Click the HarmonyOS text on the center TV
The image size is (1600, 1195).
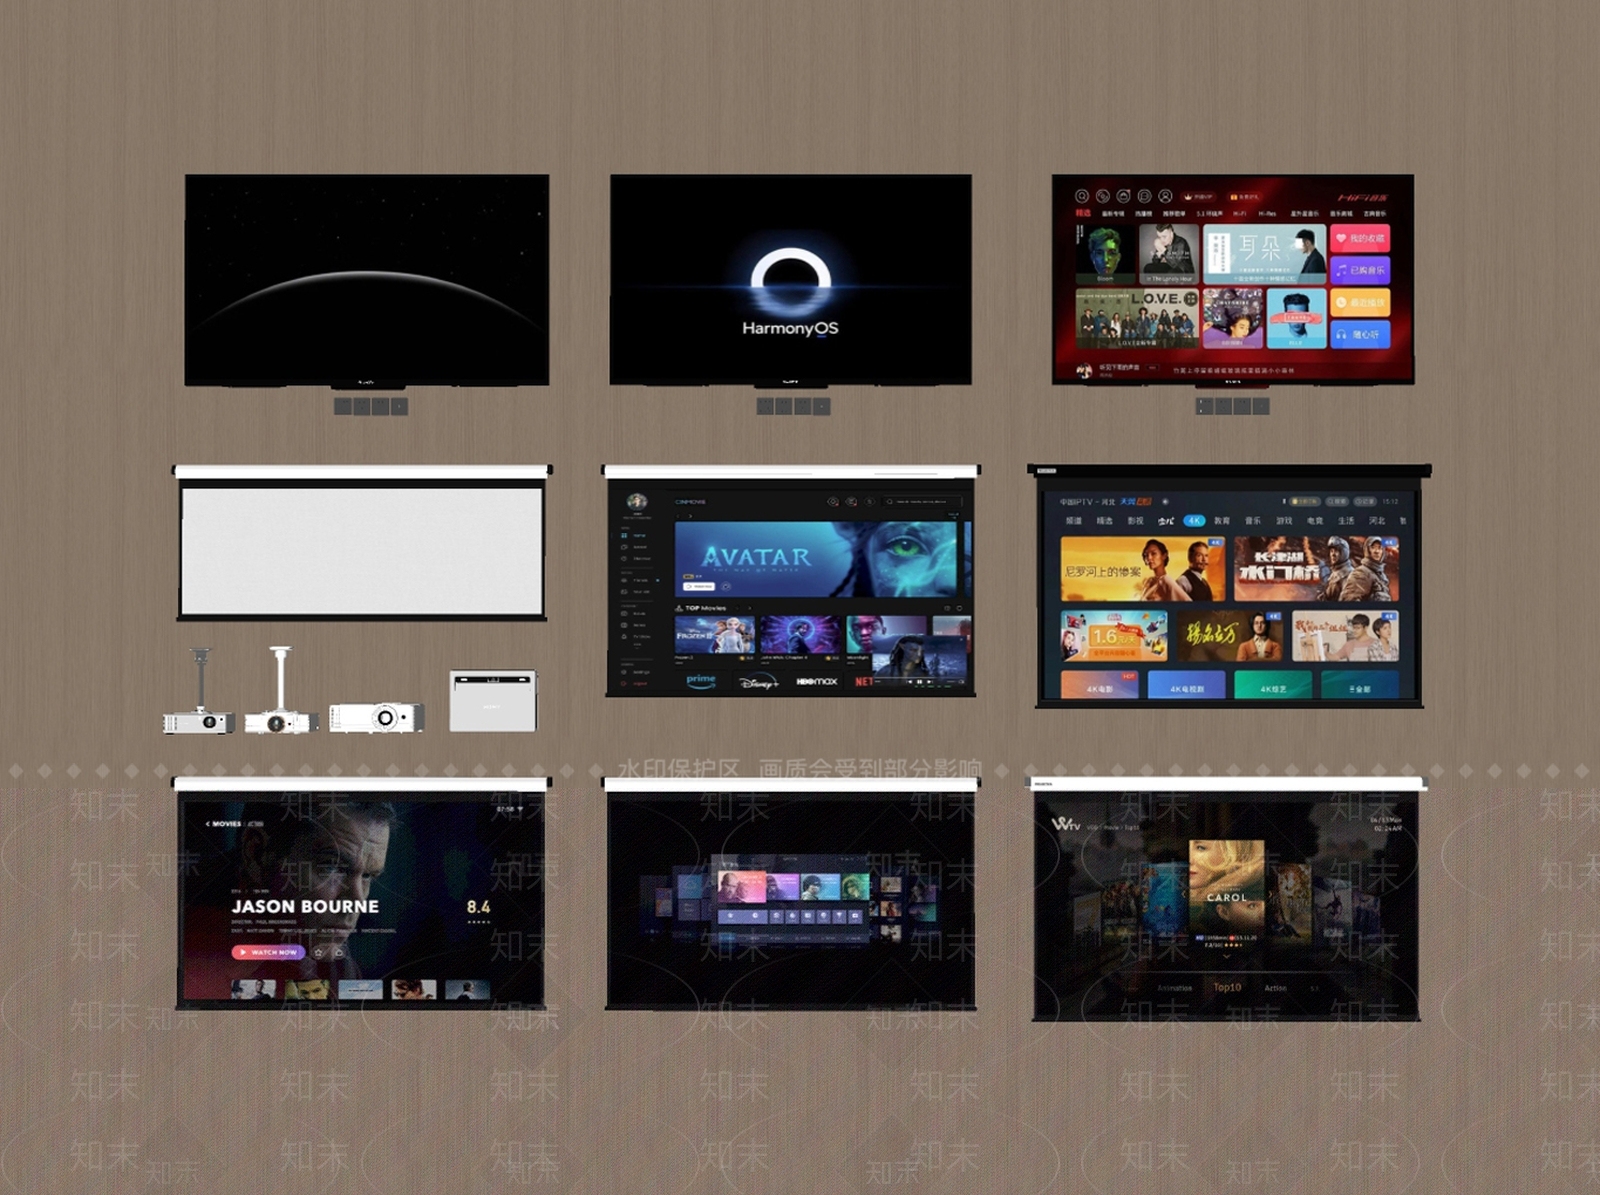point(790,328)
